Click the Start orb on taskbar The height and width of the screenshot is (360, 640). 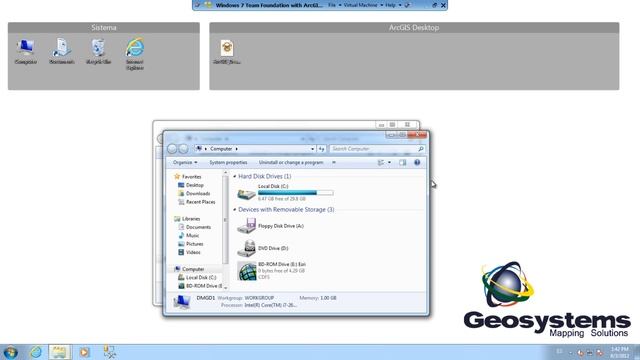pos(10,352)
